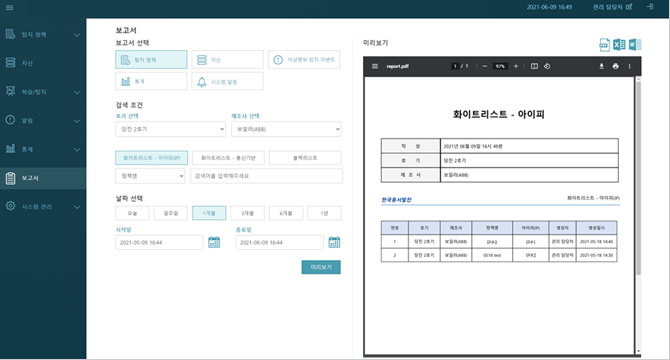Click 2021-06-09 16:49 timestamp in top bar
The height and width of the screenshot is (360, 670).
[549, 7]
